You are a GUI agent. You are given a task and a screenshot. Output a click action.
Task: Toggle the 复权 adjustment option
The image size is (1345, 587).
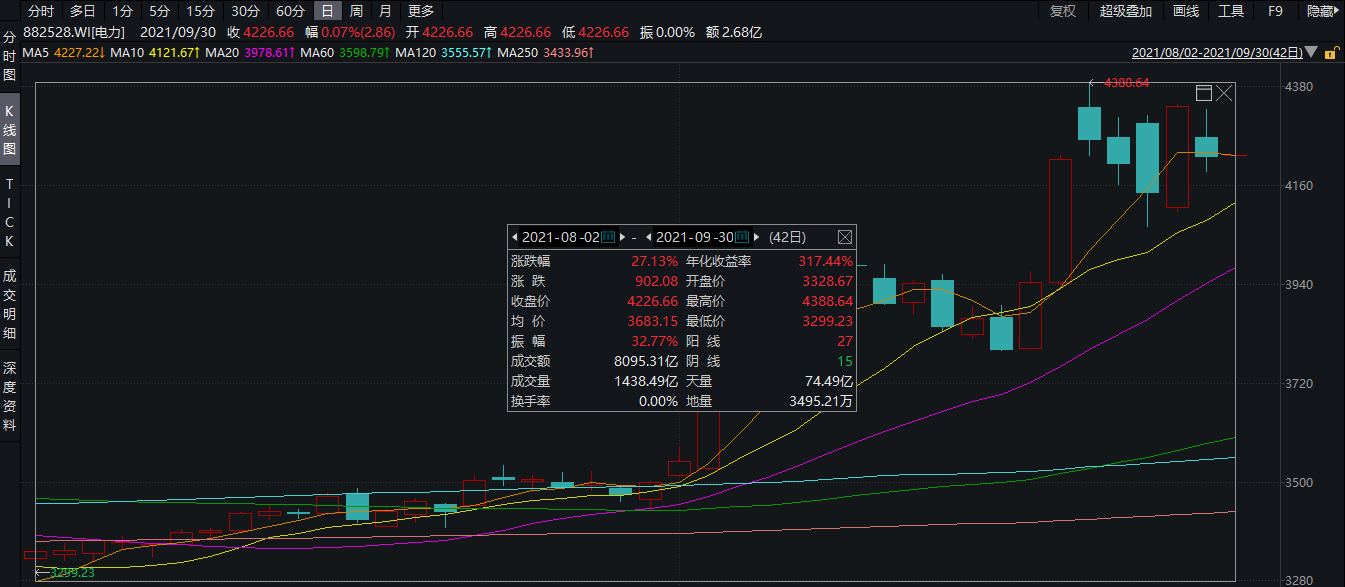(x=1063, y=11)
